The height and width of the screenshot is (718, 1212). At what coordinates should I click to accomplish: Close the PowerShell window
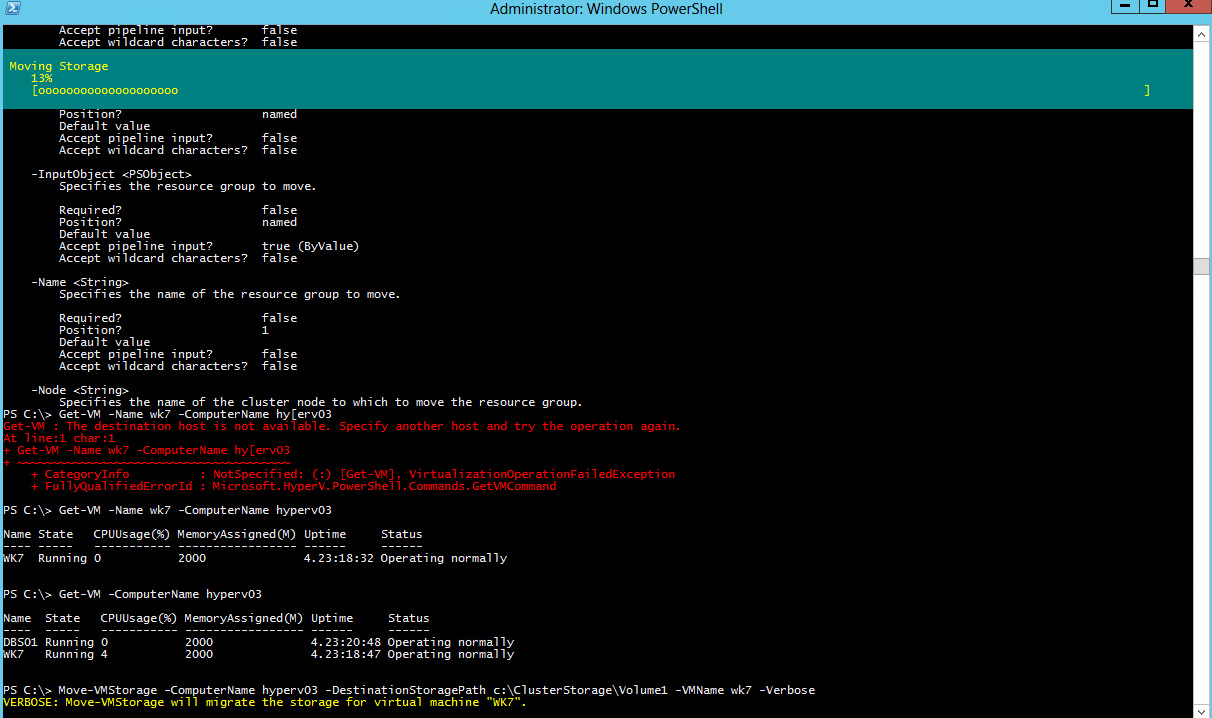[1186, 7]
